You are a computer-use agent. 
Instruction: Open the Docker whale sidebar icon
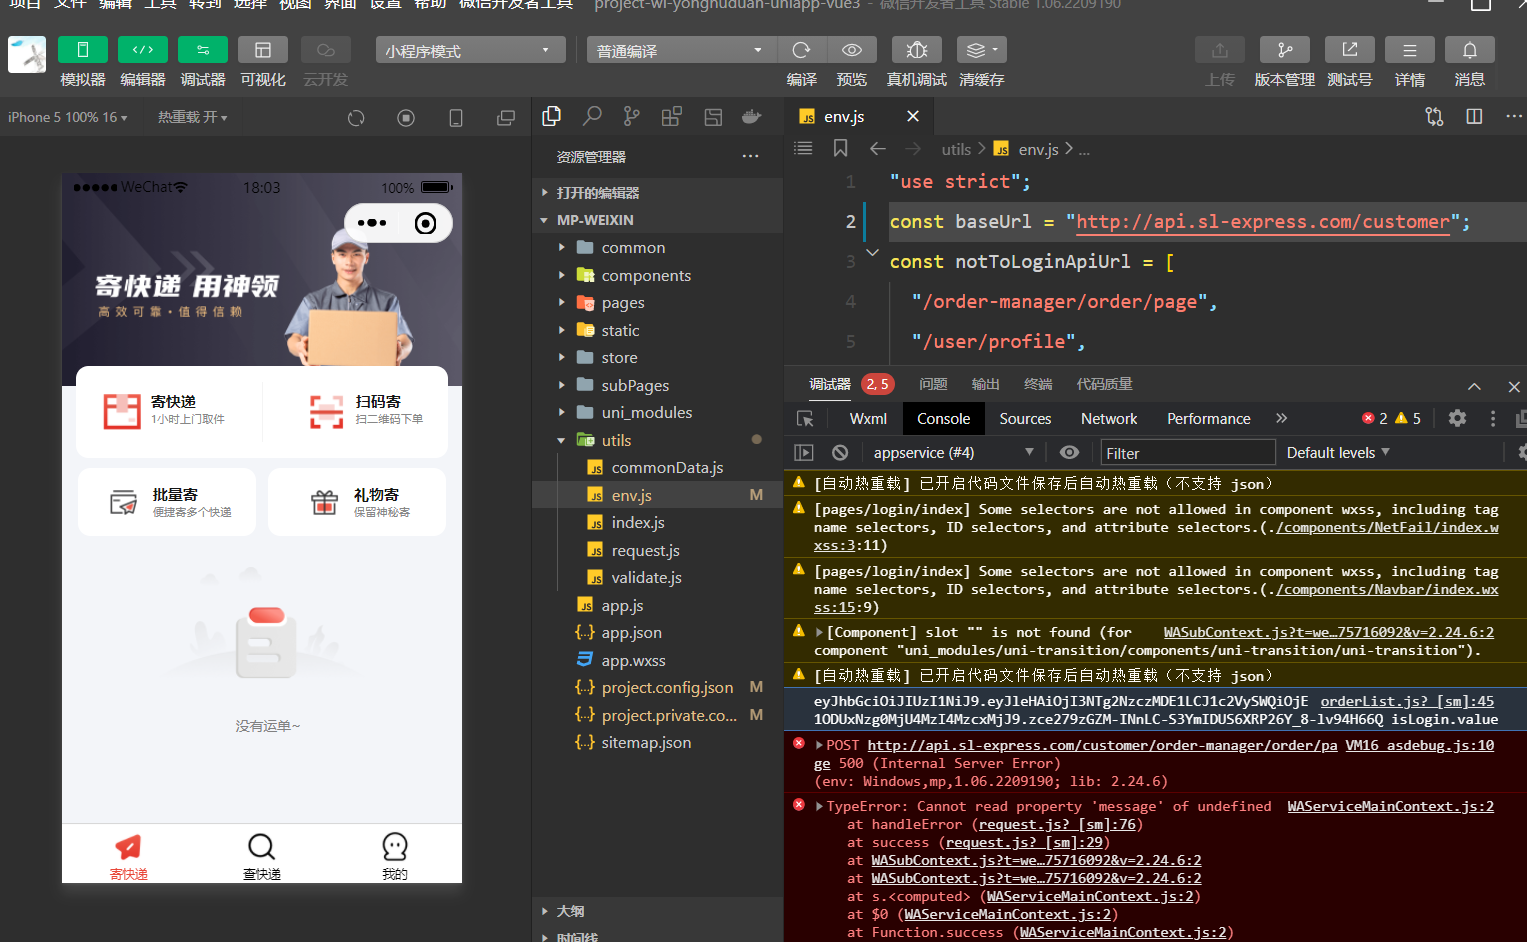click(752, 116)
